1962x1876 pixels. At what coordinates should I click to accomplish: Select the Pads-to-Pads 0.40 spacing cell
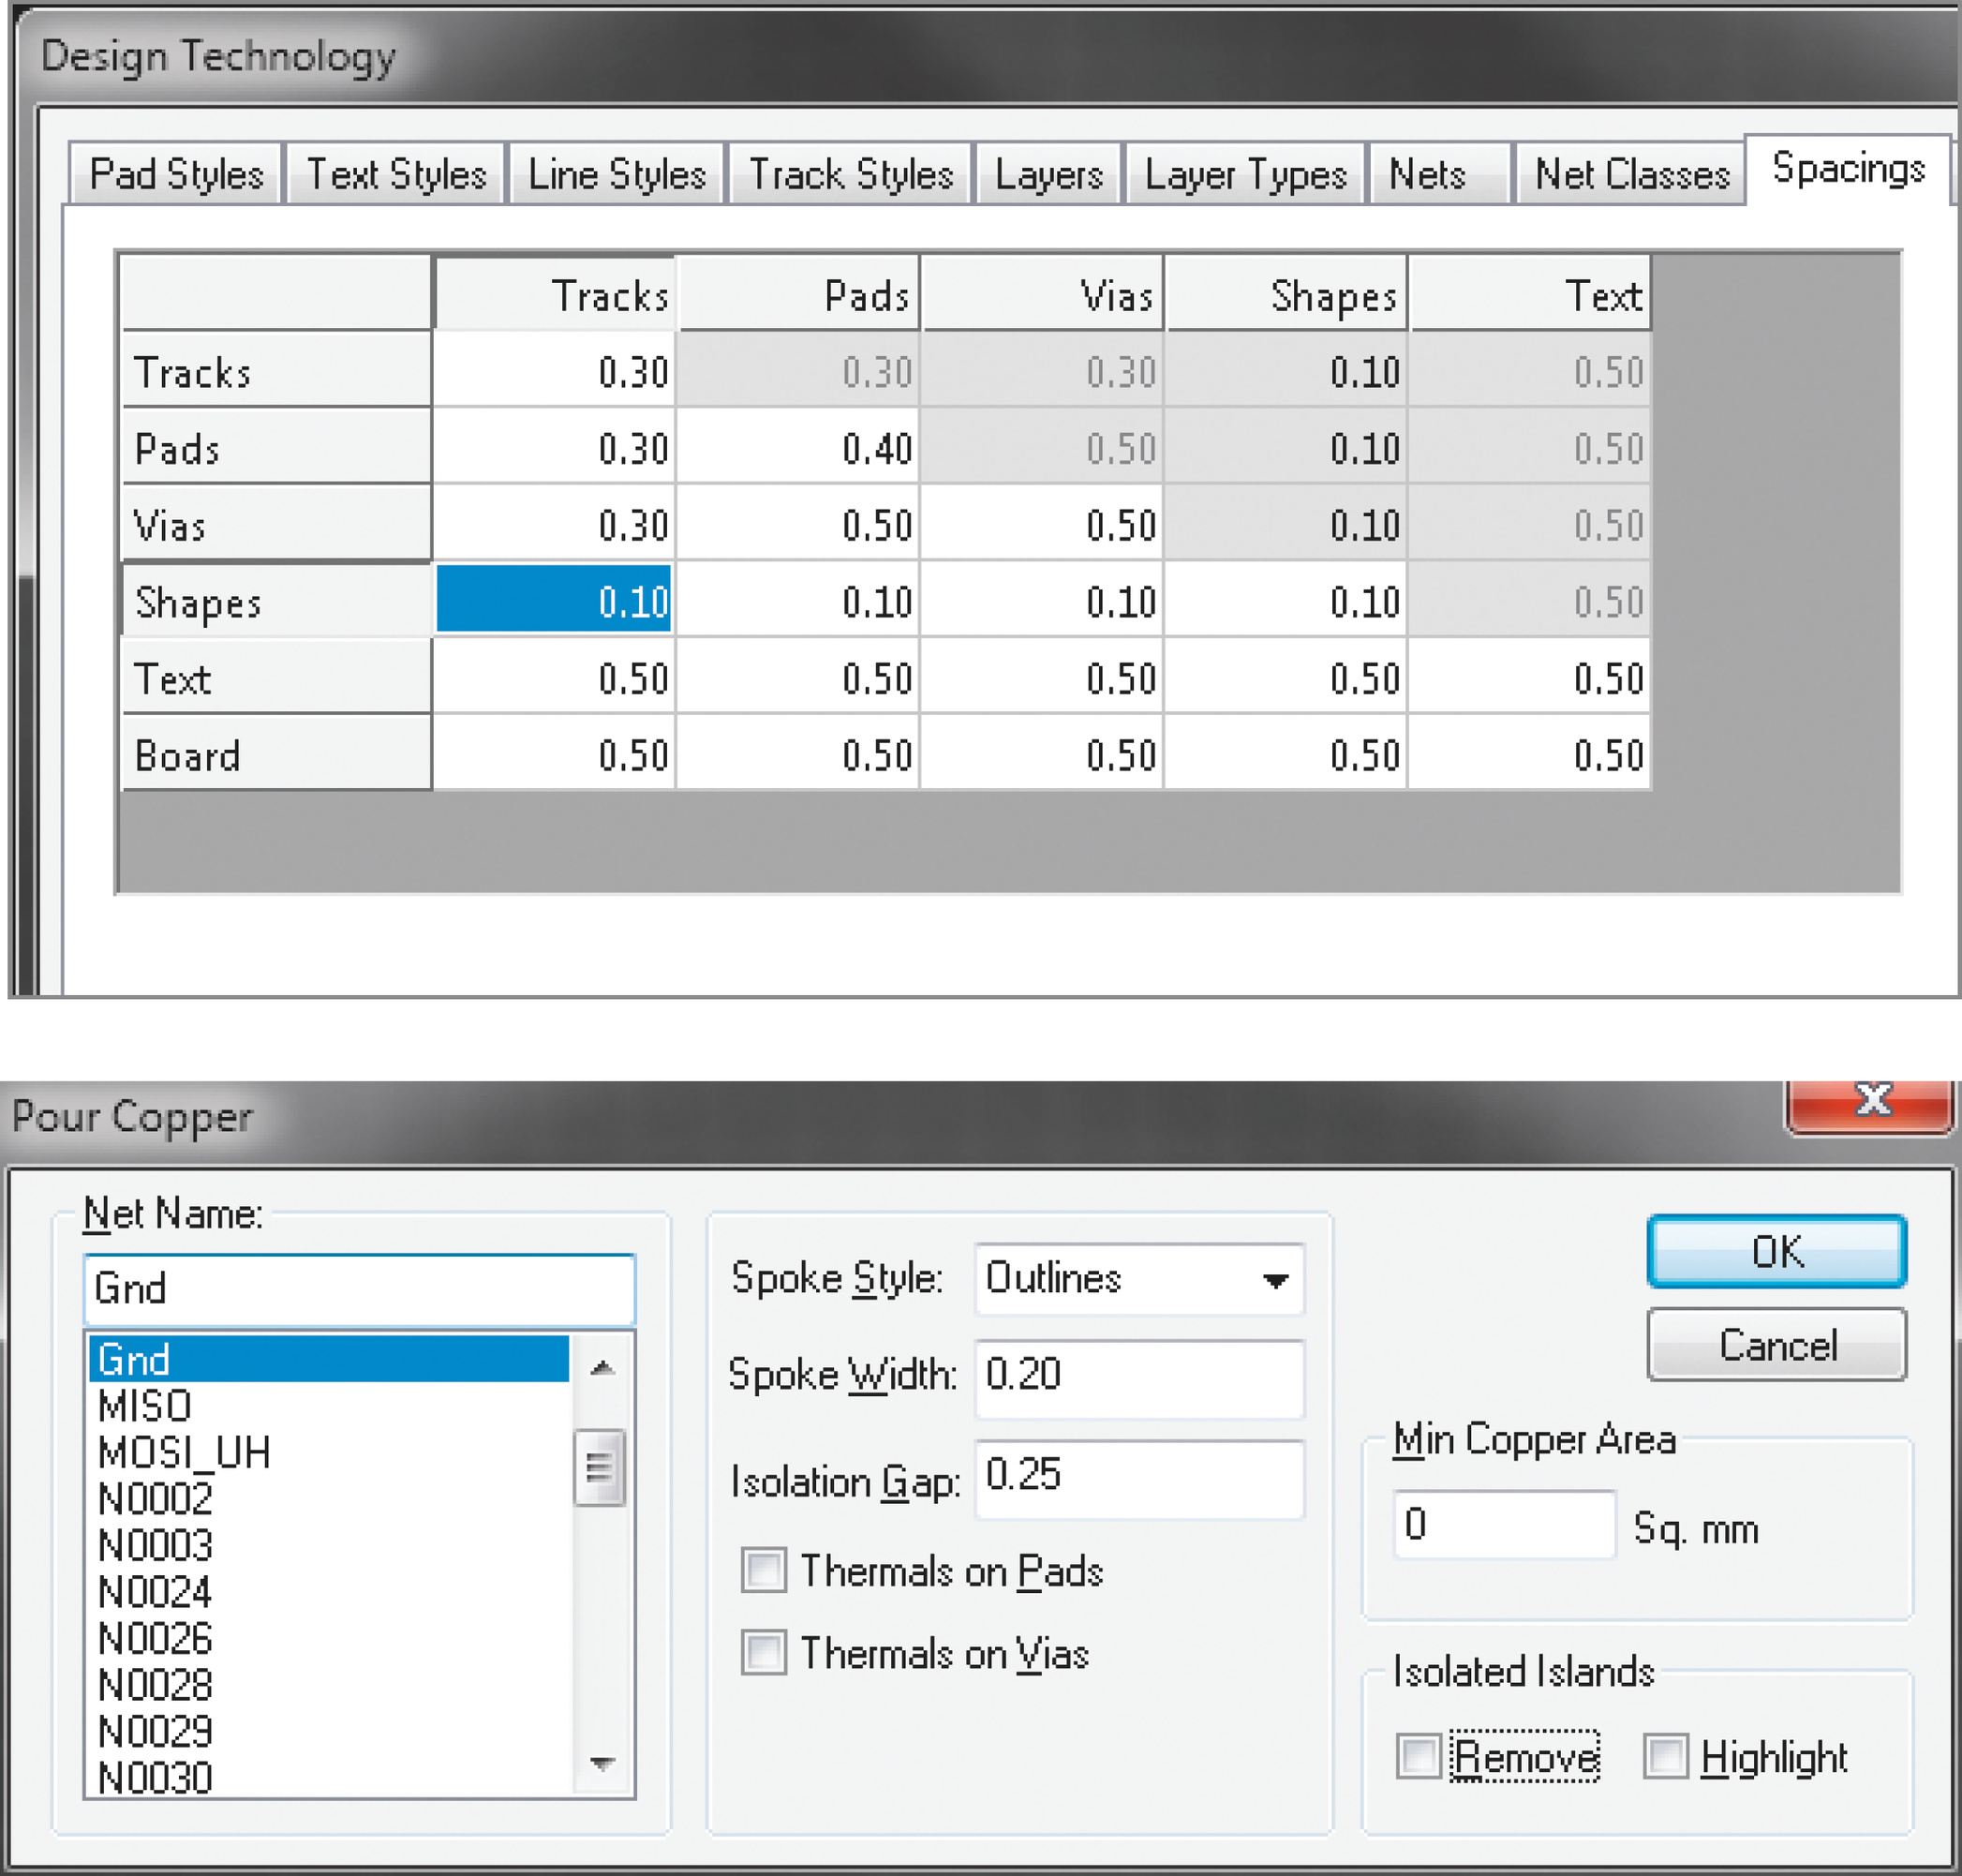coord(798,448)
